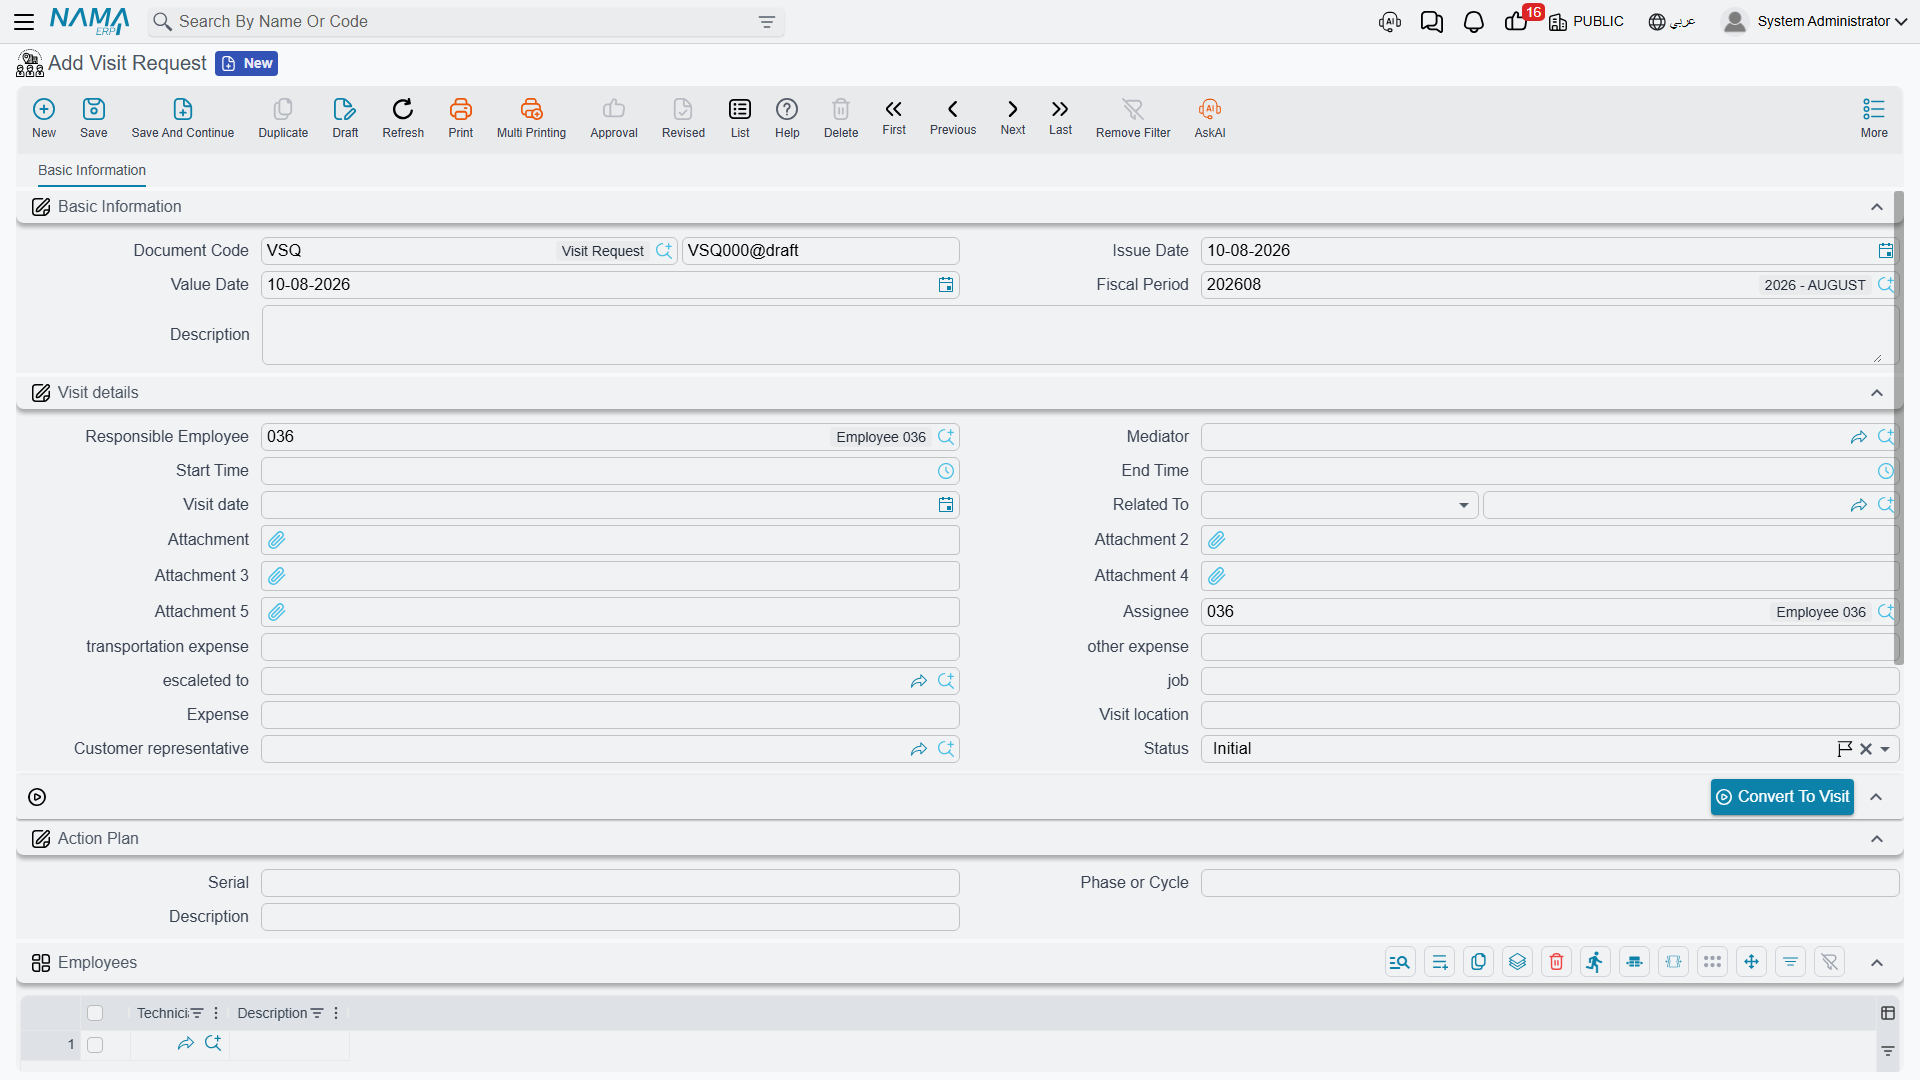Image resolution: width=1920 pixels, height=1080 pixels.
Task: Click the New status badge
Action: [247, 63]
